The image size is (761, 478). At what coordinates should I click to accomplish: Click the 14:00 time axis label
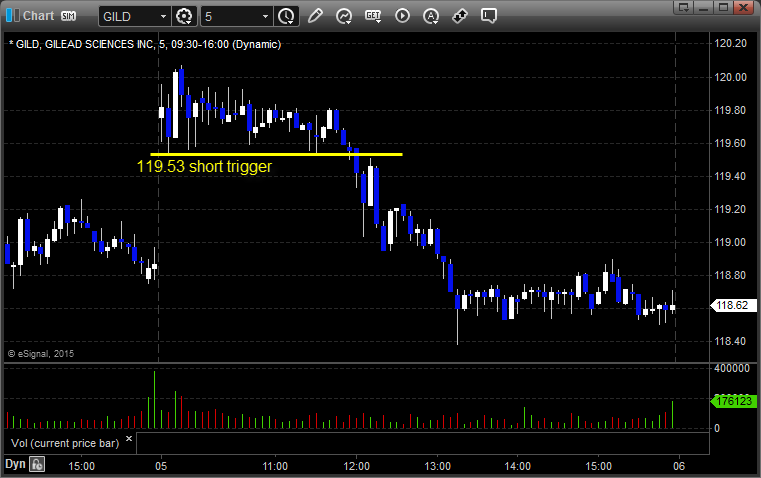click(x=517, y=466)
